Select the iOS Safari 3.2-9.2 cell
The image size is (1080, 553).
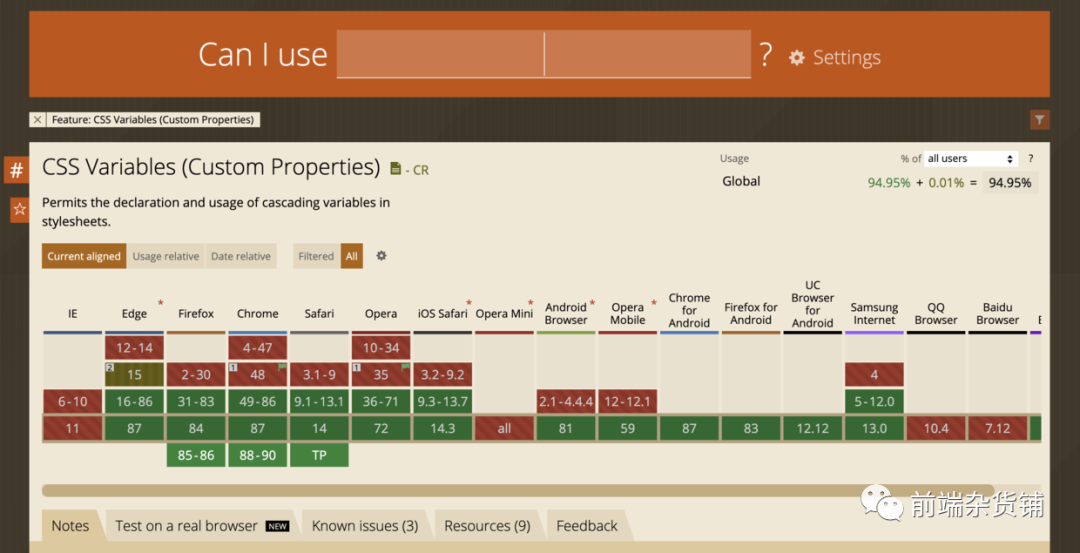click(443, 375)
